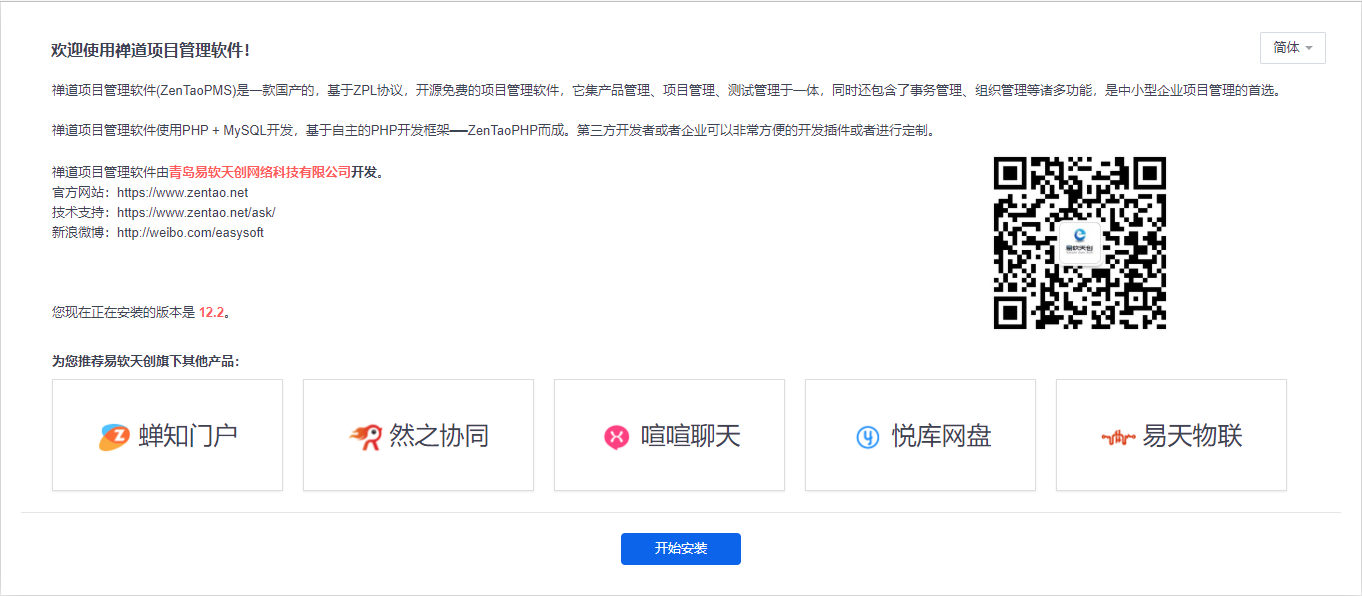
Task: Click the red version number 12.2
Action: [211, 312]
